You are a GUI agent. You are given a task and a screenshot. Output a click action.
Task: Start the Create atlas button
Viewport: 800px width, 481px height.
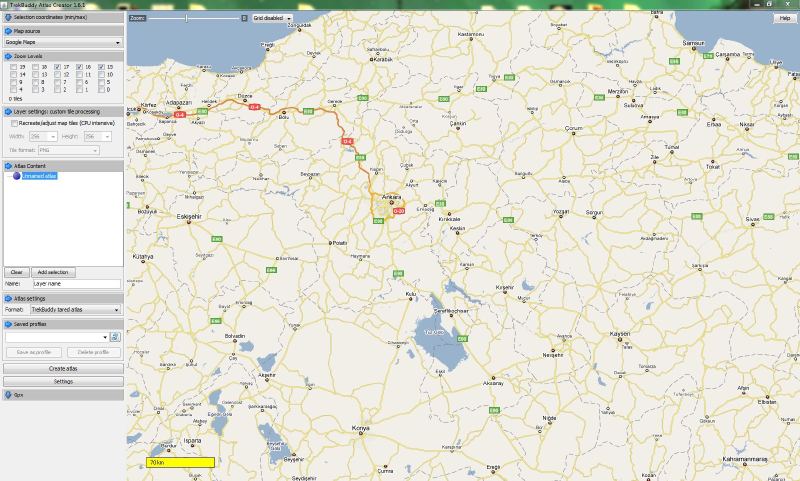point(63,368)
